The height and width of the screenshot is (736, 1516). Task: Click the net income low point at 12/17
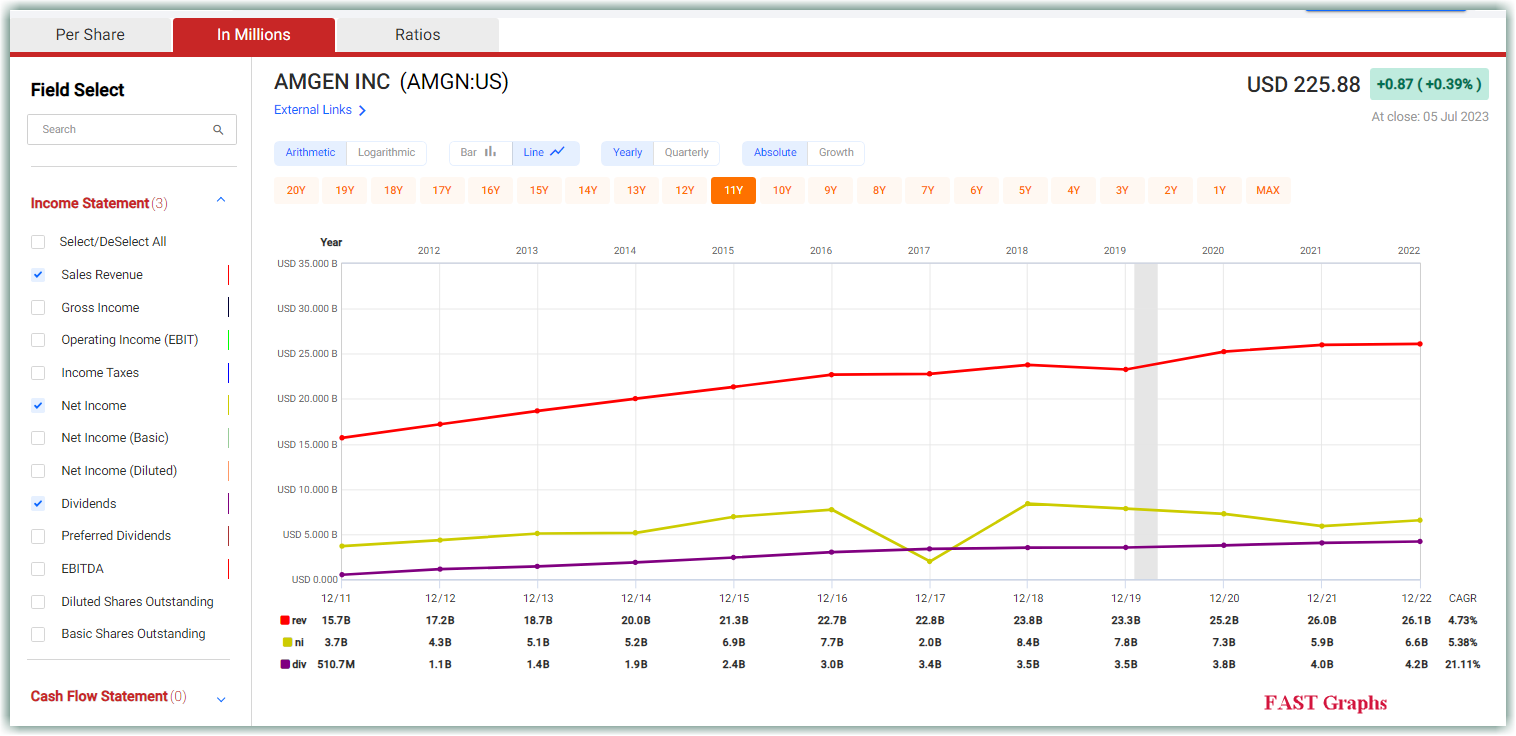pos(930,561)
